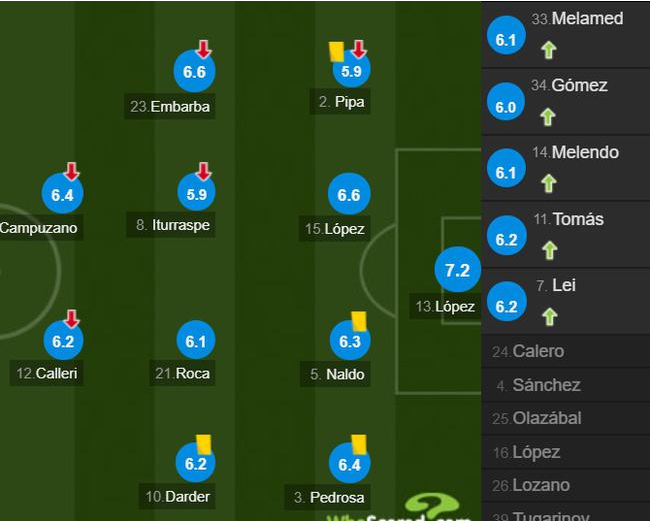Click the 15. López player label
This screenshot has width=650, height=521.
[x=335, y=228]
